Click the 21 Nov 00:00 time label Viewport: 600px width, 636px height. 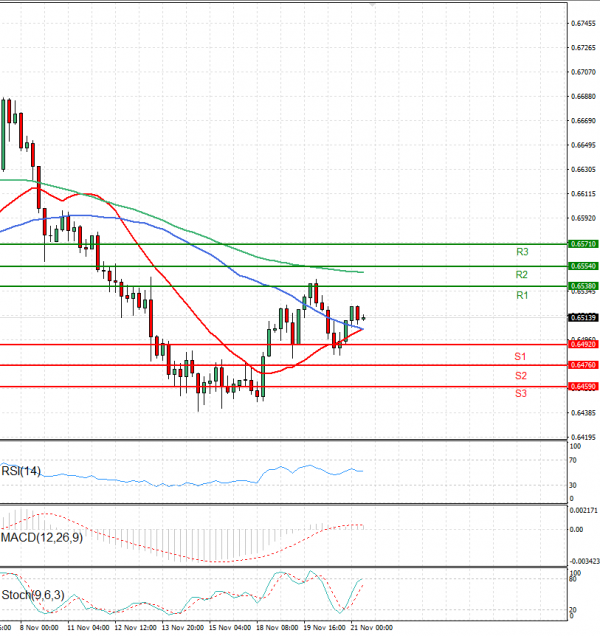click(371, 630)
